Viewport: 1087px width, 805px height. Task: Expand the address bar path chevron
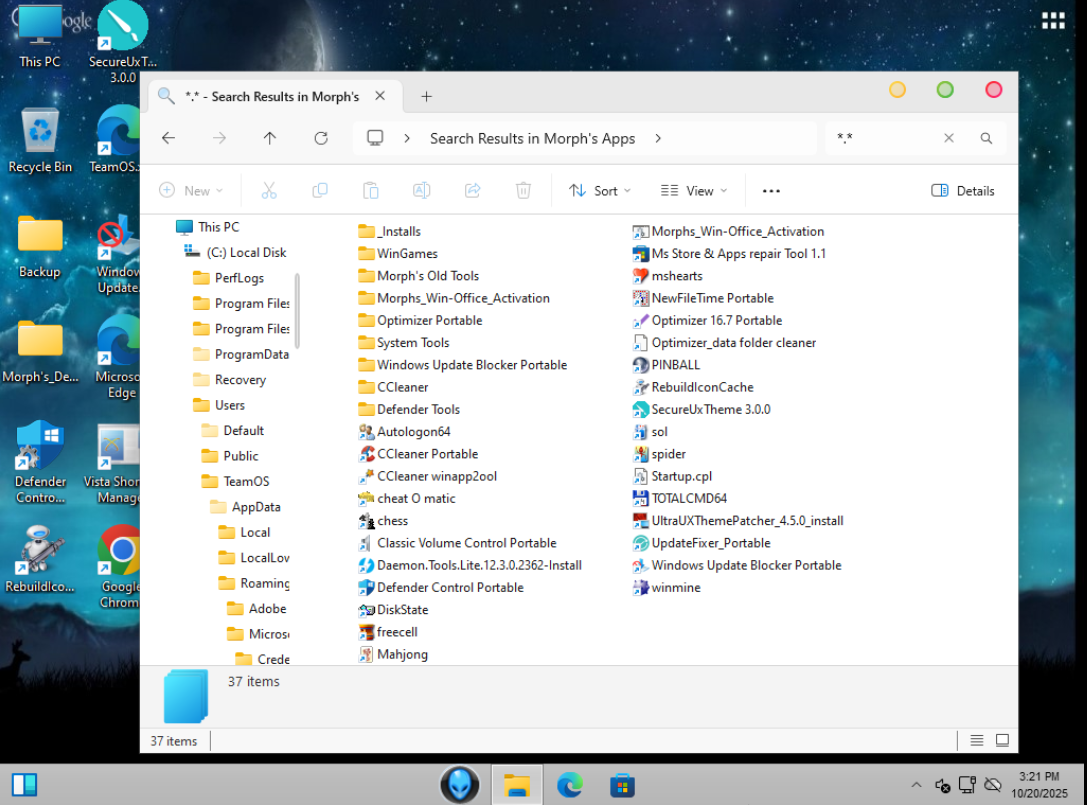(657, 138)
